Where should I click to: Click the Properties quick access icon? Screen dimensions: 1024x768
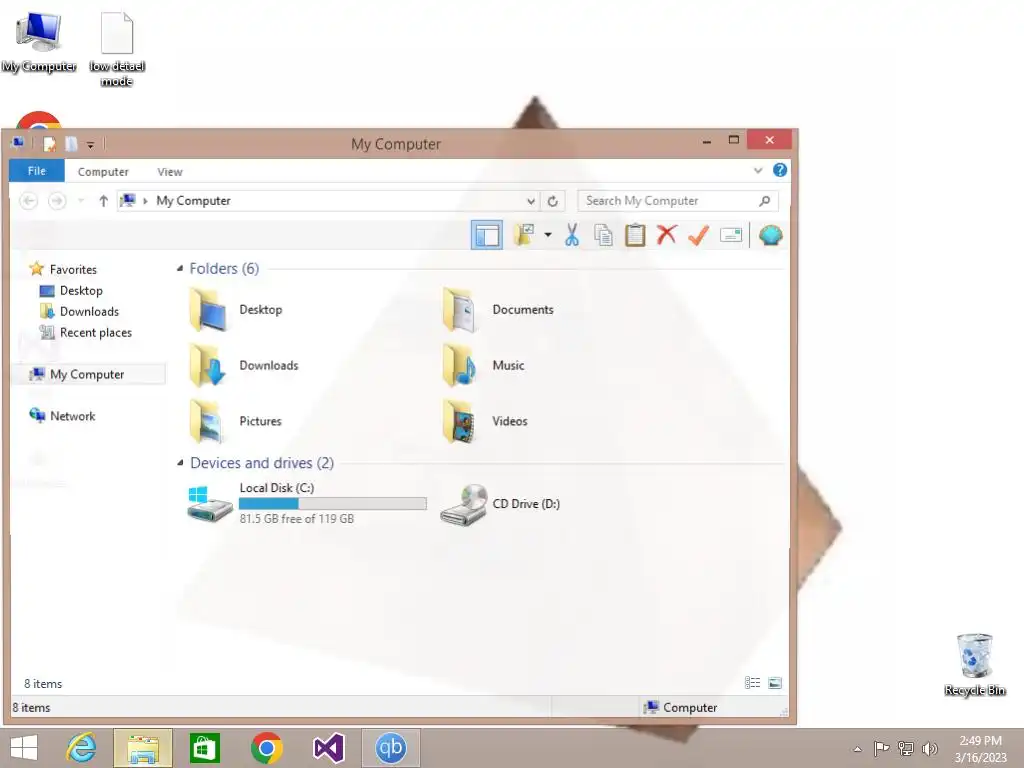(50, 144)
